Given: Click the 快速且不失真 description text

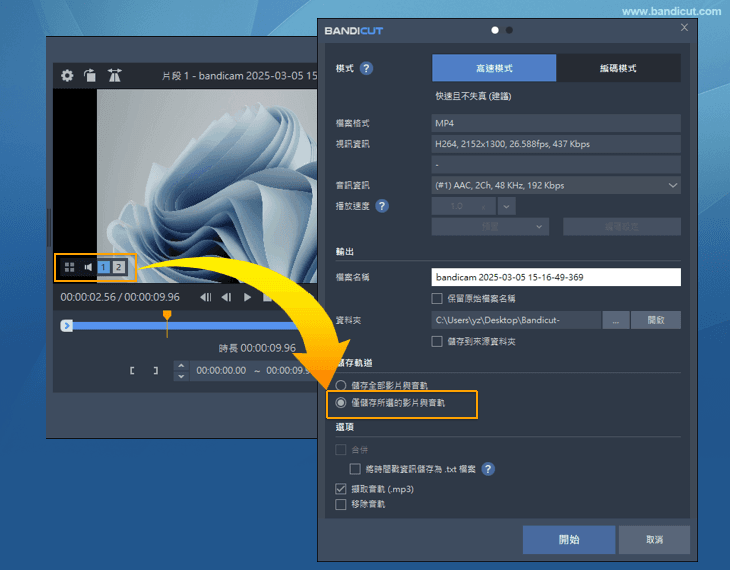Looking at the screenshot, I should click(473, 96).
